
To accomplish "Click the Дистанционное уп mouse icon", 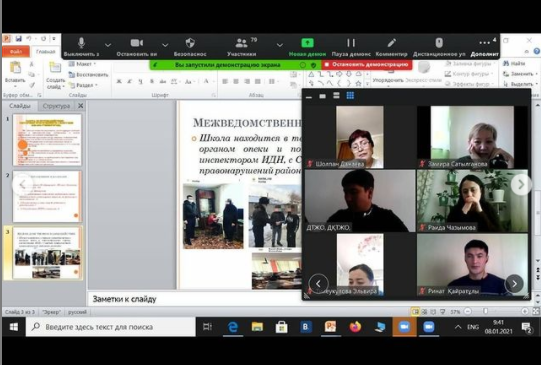I will point(439,43).
